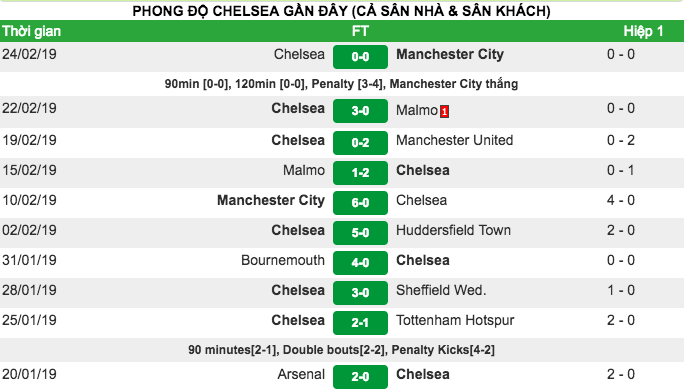The height and width of the screenshot is (391, 686).
Task: Open the 4-0 Bournemouth result badge
Action: (360, 263)
